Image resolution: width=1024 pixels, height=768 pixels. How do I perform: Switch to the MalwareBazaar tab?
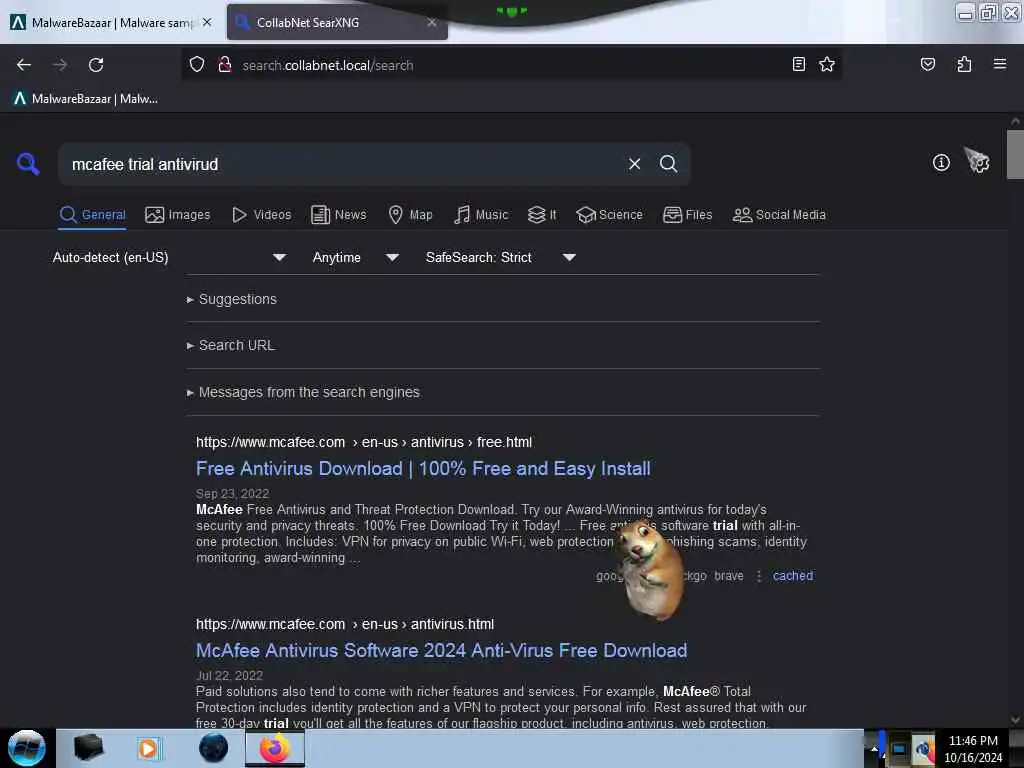pyautogui.click(x=111, y=23)
